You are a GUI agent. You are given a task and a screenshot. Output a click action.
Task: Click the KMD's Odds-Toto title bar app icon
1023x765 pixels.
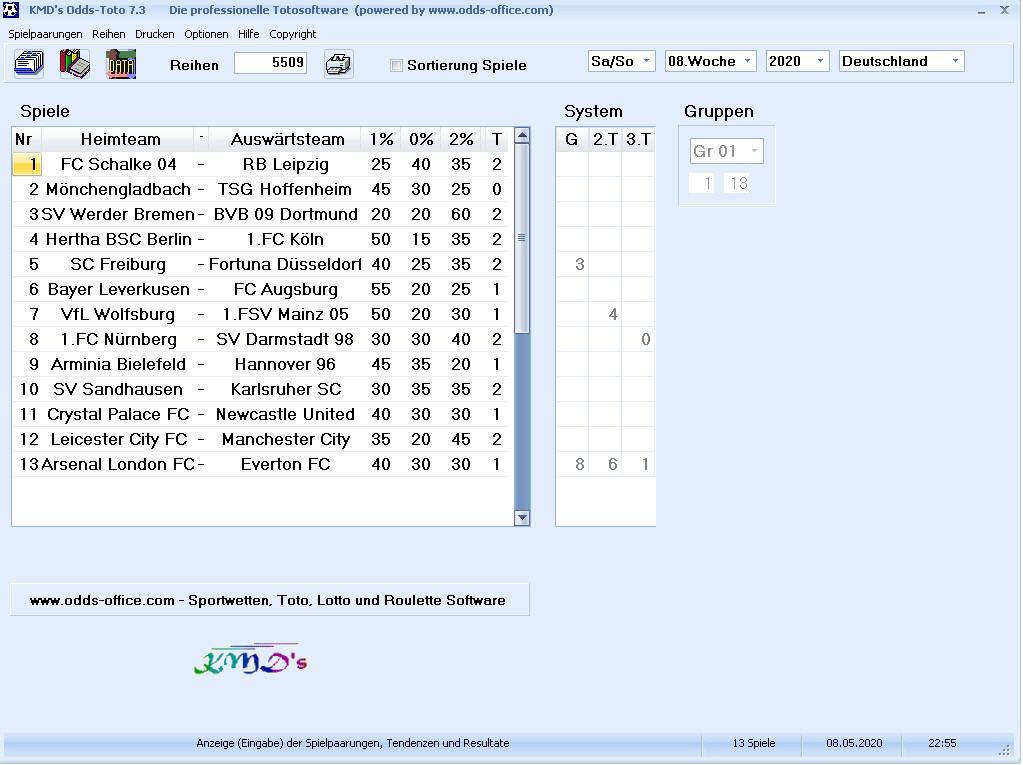11,10
